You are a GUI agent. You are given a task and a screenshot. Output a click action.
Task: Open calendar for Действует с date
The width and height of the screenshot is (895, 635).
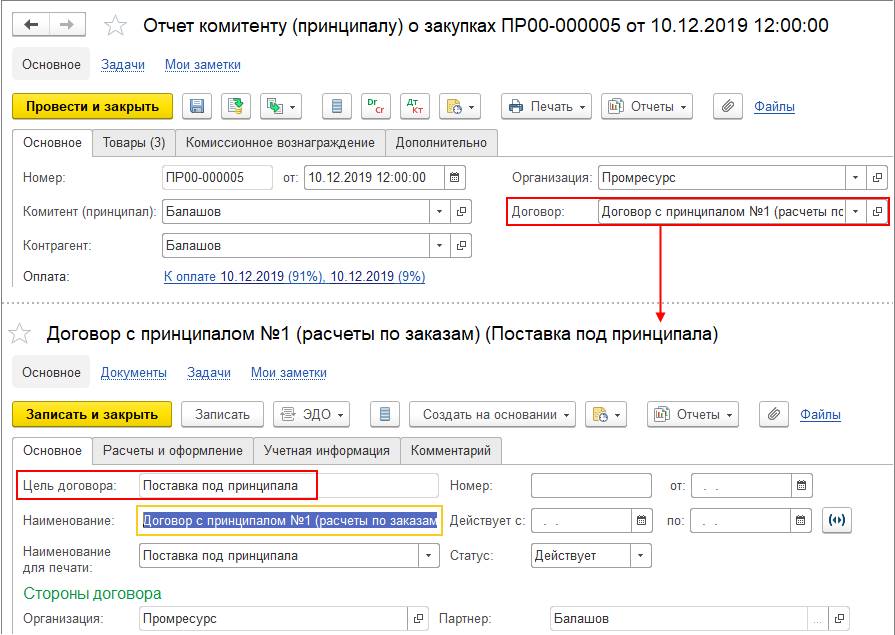[x=642, y=520]
